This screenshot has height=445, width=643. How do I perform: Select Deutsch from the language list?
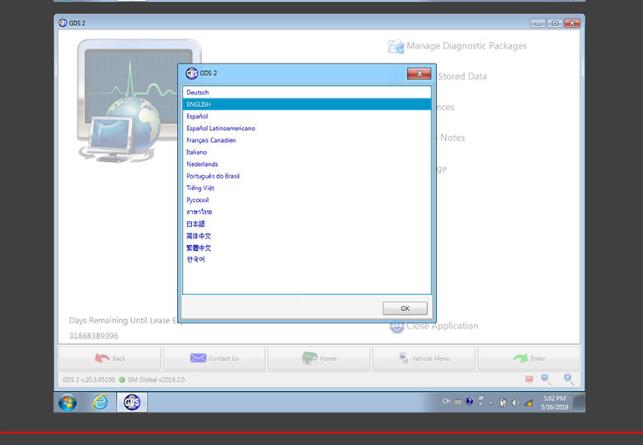pyautogui.click(x=198, y=92)
